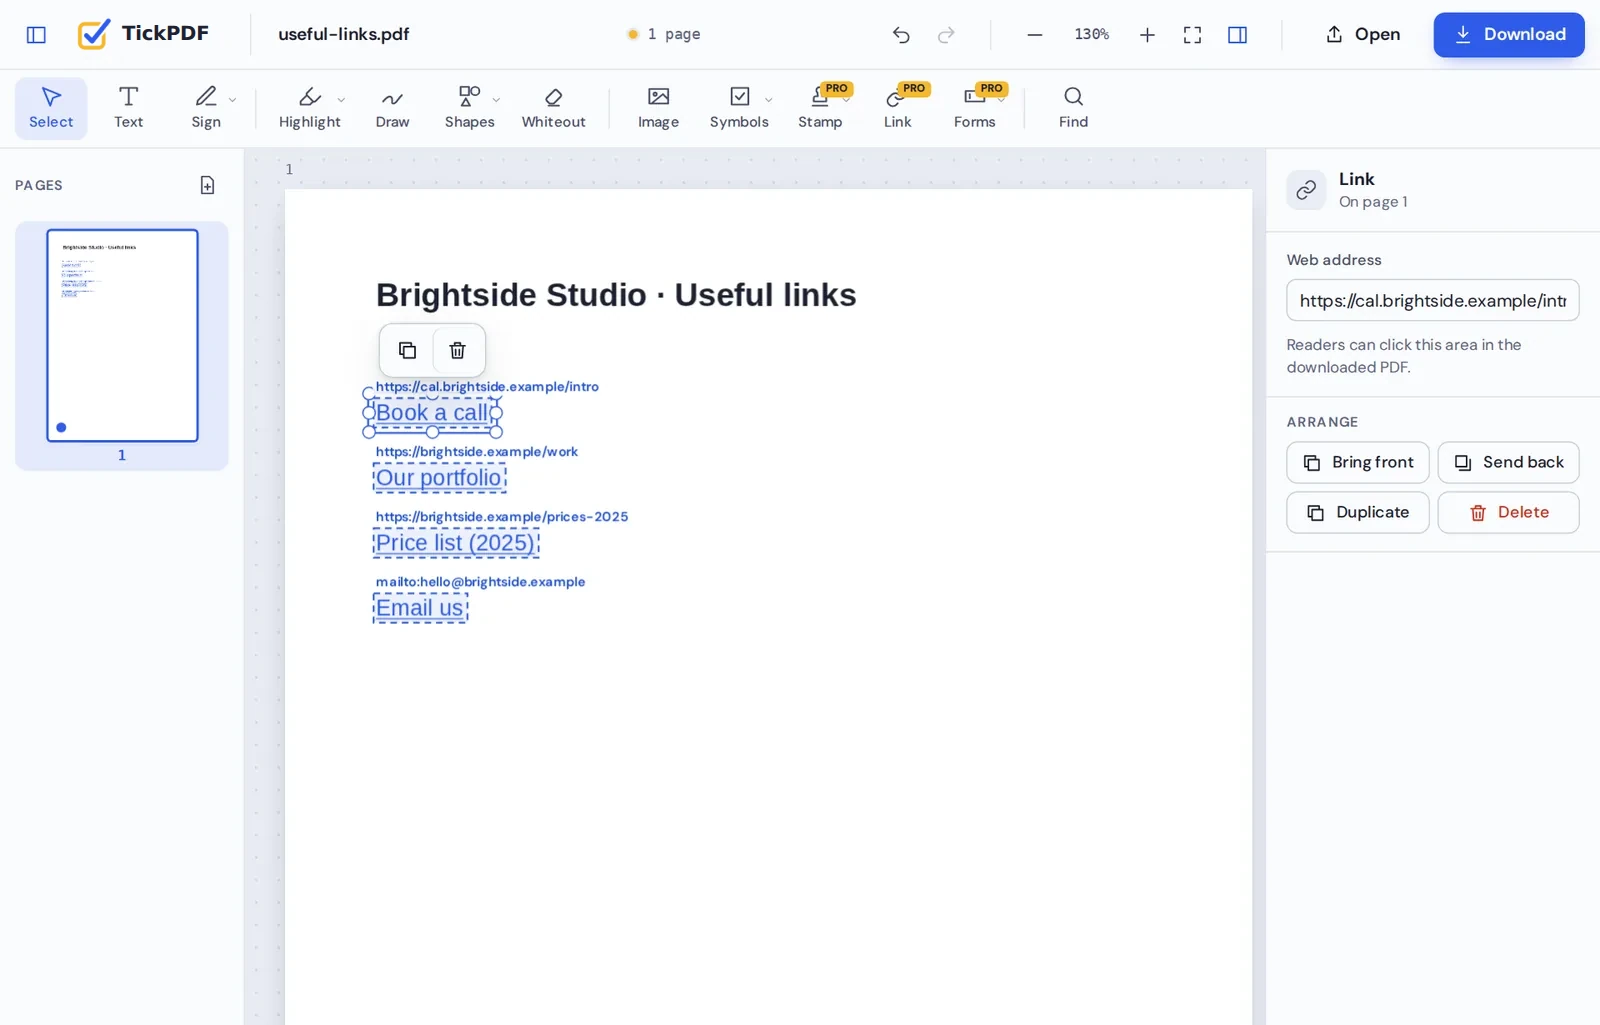This screenshot has height=1025, width=1600.
Task: Select the 'Email us' link box
Action: [421, 608]
